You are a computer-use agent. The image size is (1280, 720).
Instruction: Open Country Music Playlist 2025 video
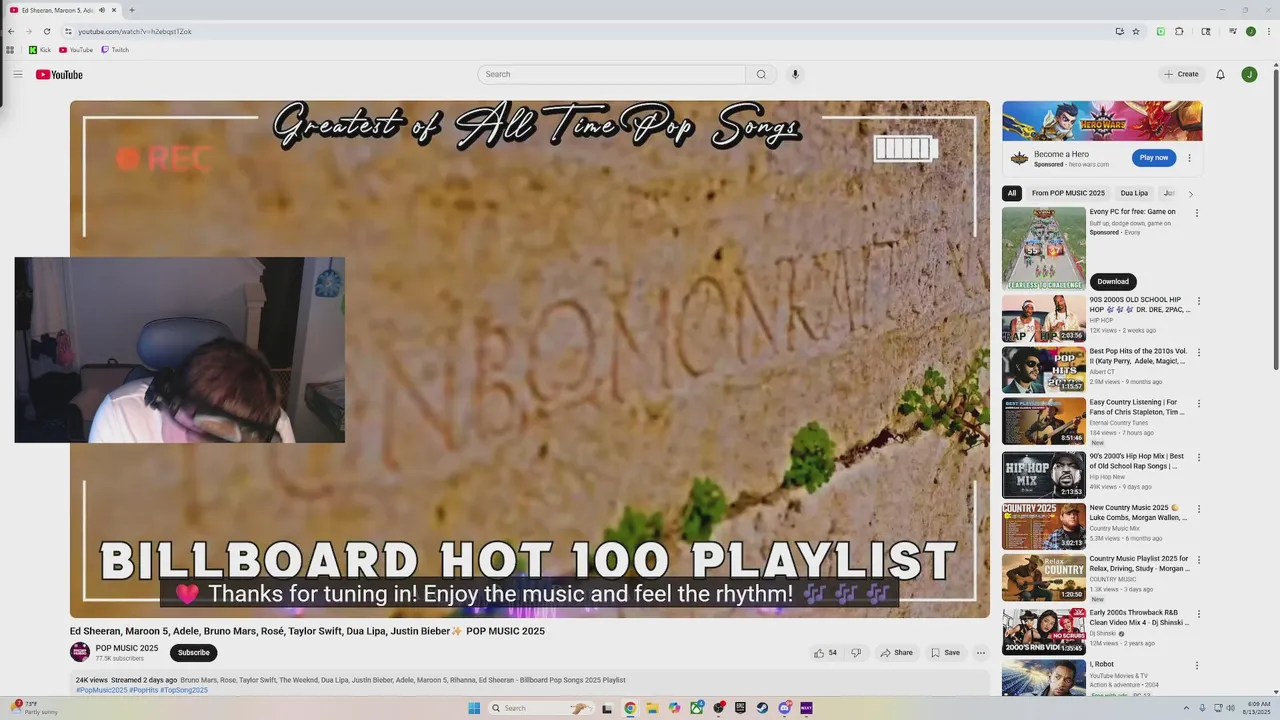pos(1044,577)
